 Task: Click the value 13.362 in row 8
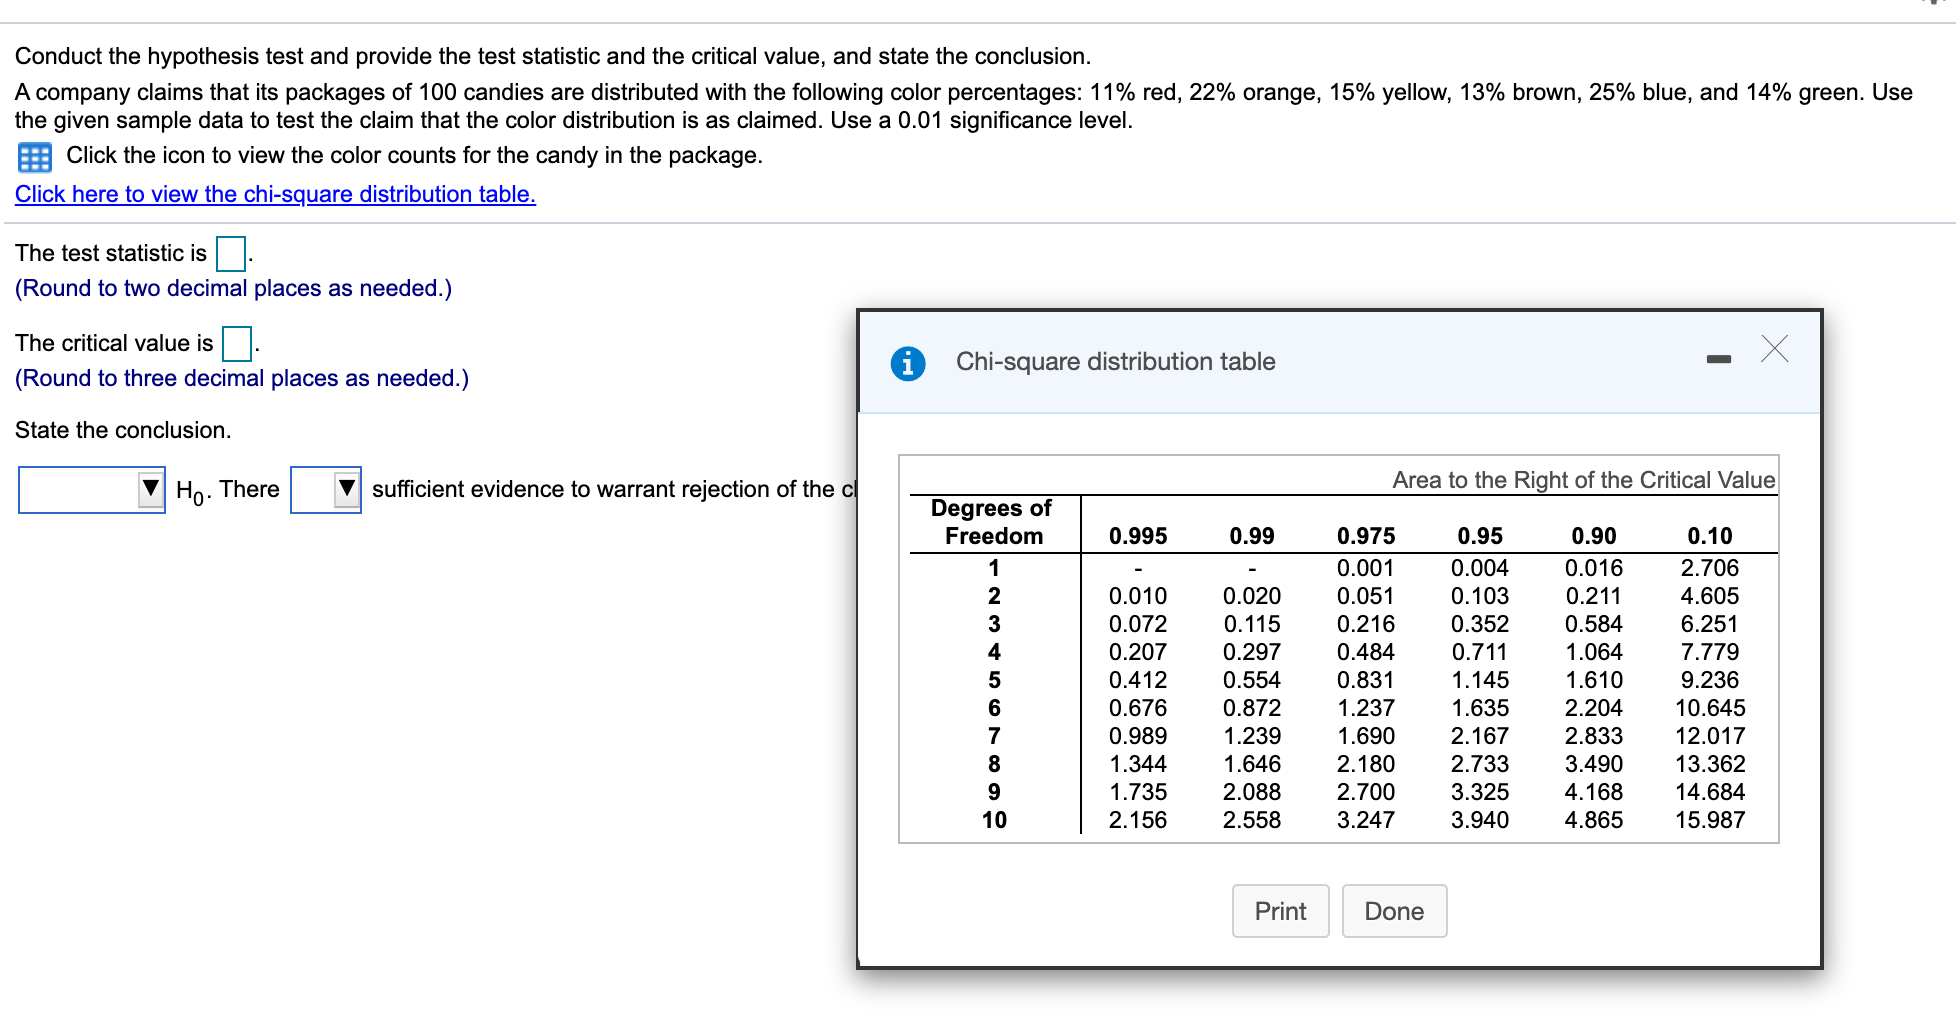click(1710, 764)
